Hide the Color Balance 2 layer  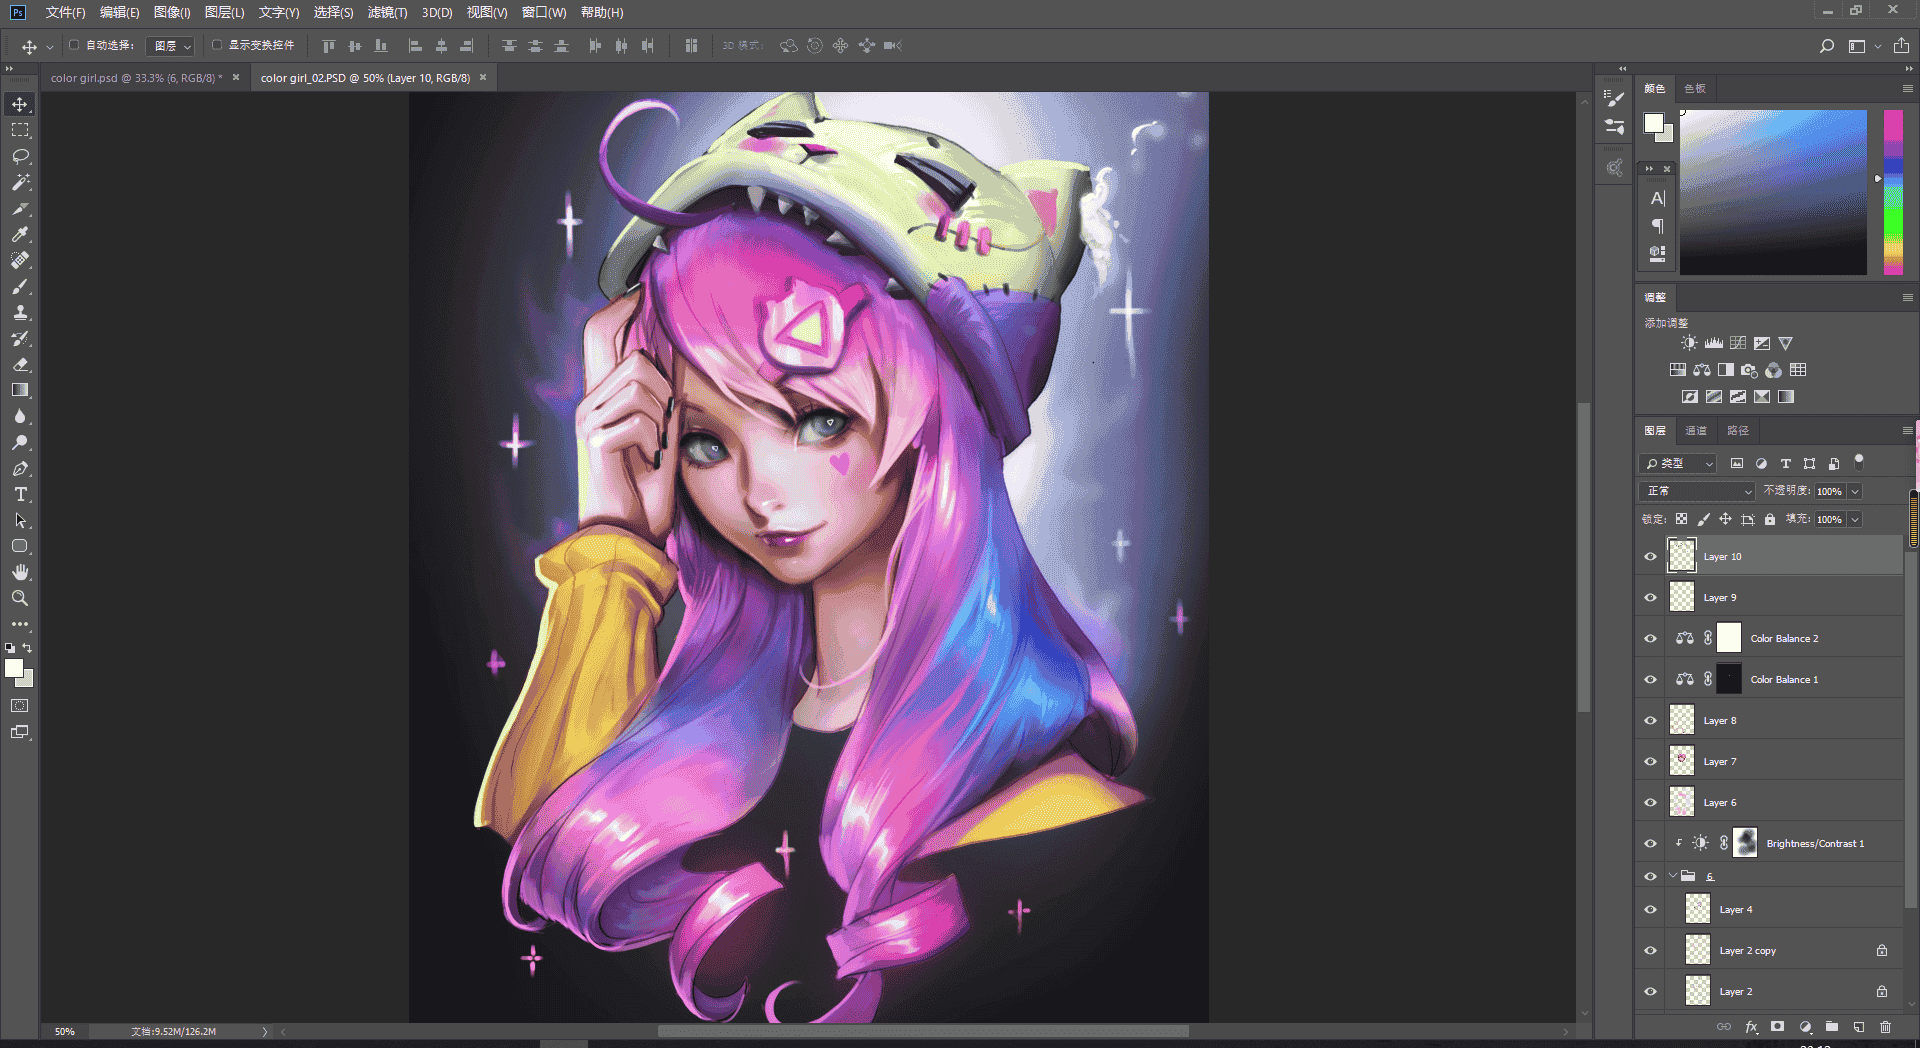(x=1650, y=638)
